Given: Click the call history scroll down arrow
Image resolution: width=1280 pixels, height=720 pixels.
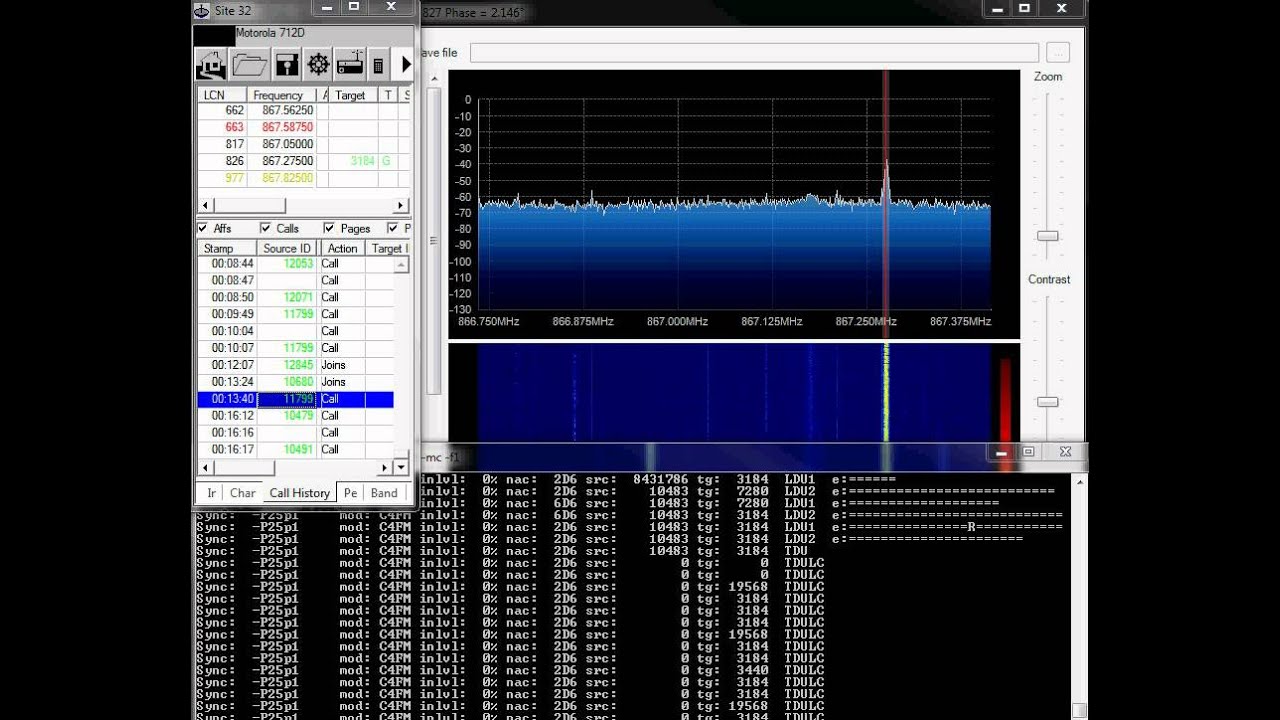Looking at the screenshot, I should click(401, 467).
